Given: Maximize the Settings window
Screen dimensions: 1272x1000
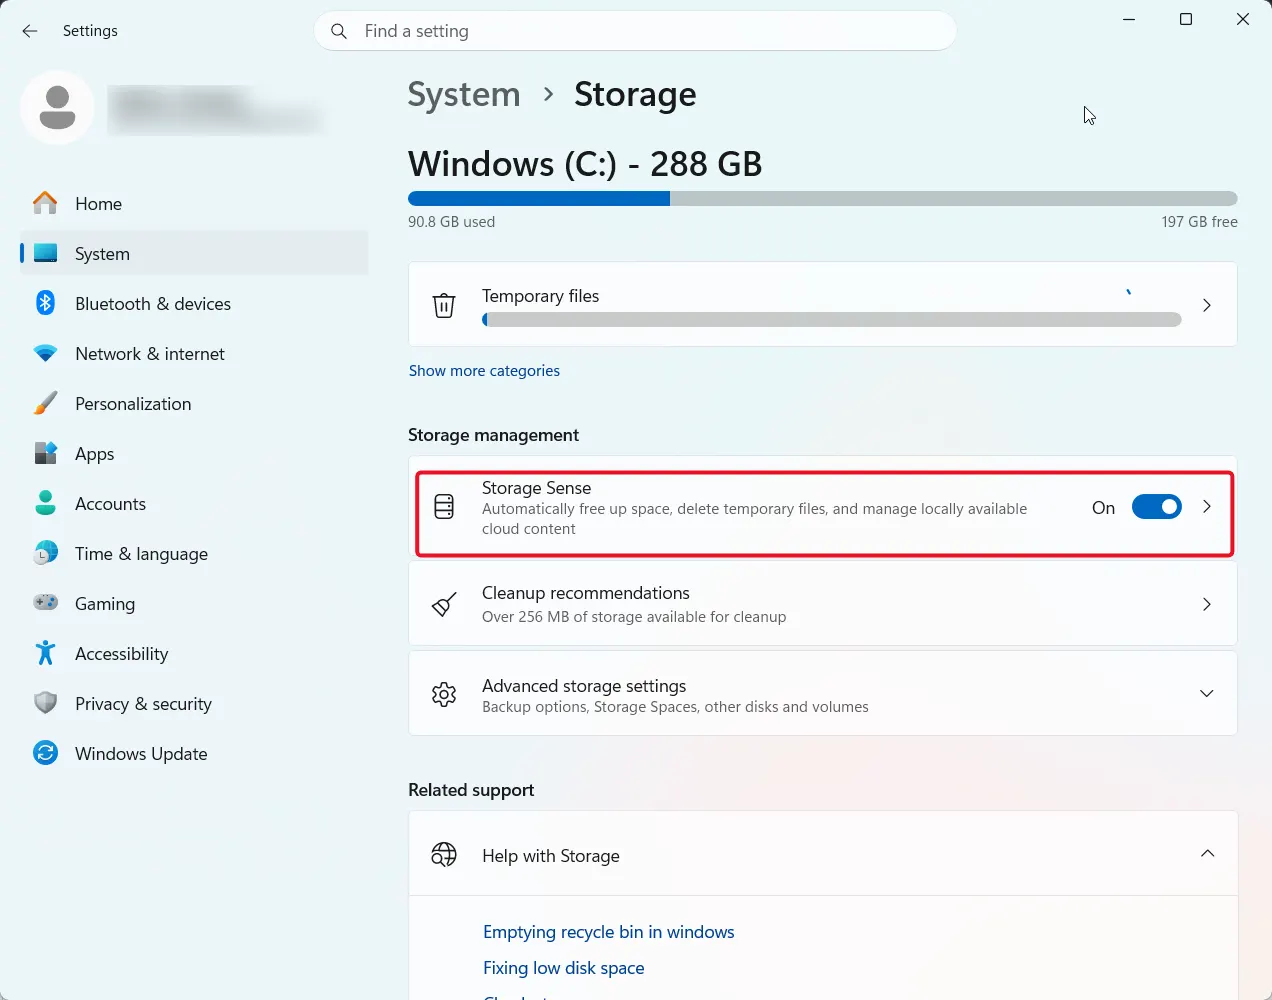Looking at the screenshot, I should point(1186,19).
